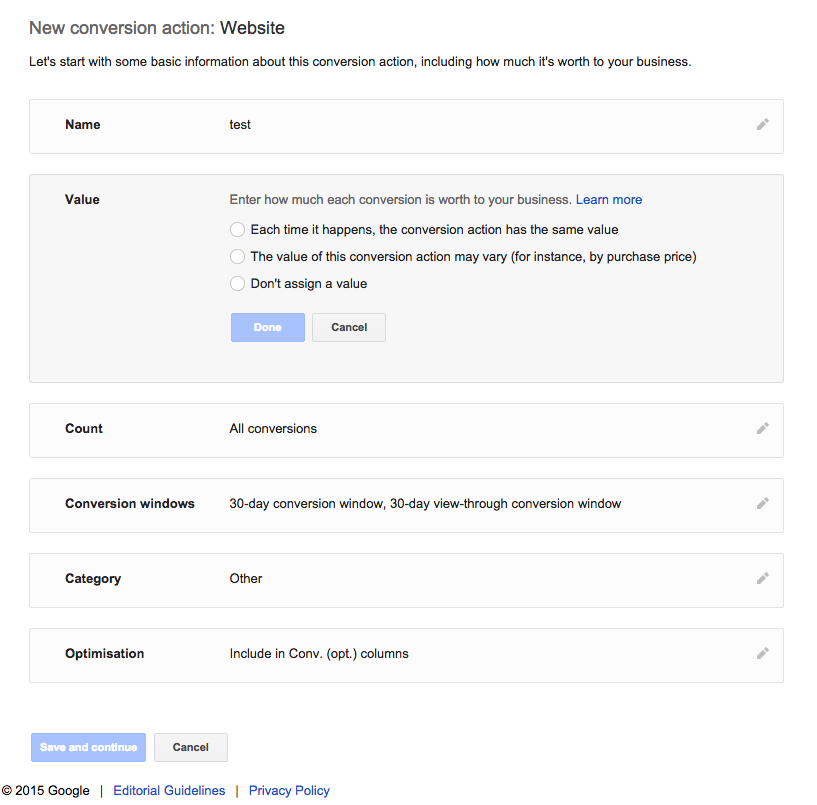Cancel the Value section editing
817x805 pixels.
[x=348, y=327]
